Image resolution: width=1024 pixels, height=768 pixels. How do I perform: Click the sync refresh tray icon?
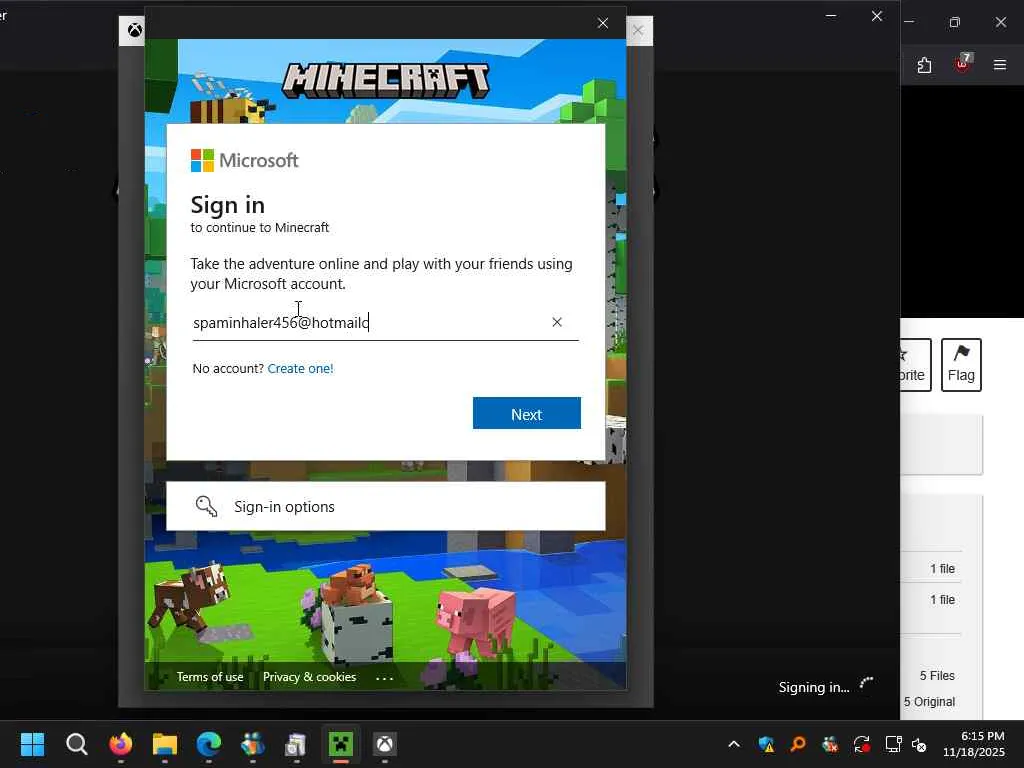[x=861, y=744]
